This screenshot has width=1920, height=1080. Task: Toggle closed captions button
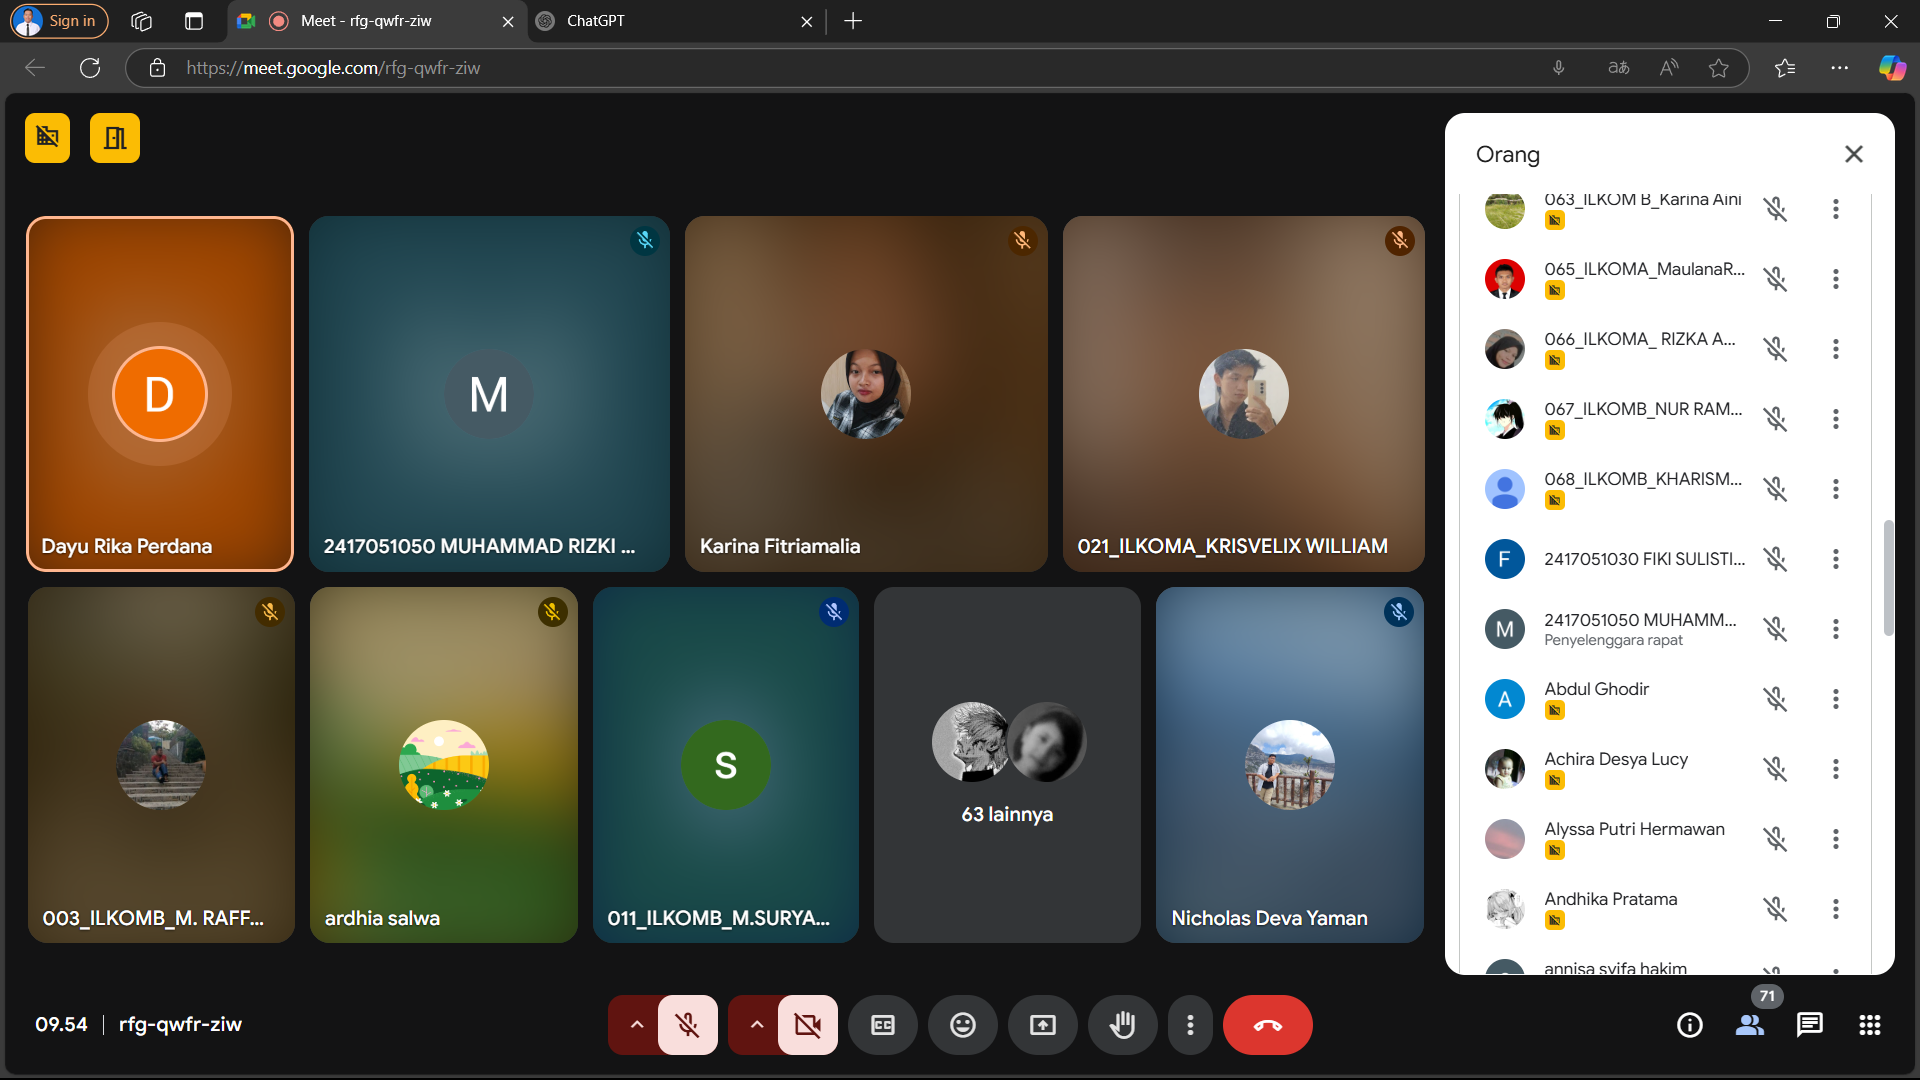point(882,1025)
